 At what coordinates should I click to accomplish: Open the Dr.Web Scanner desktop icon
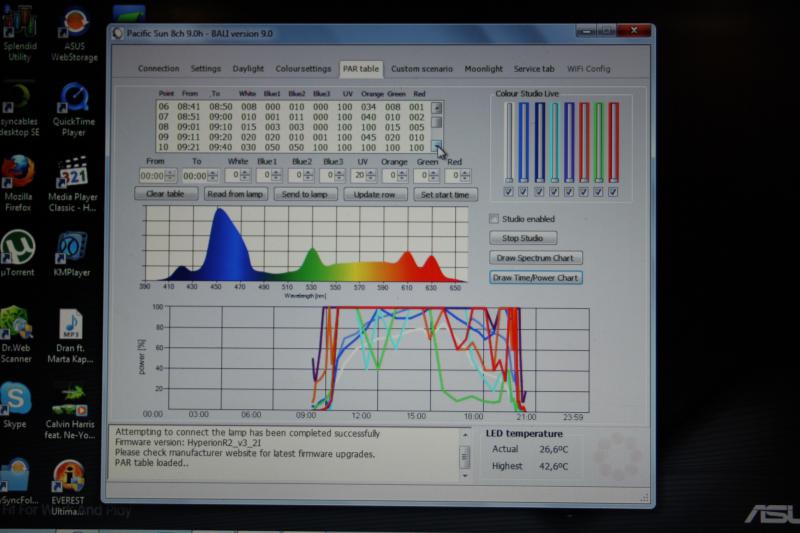16,322
